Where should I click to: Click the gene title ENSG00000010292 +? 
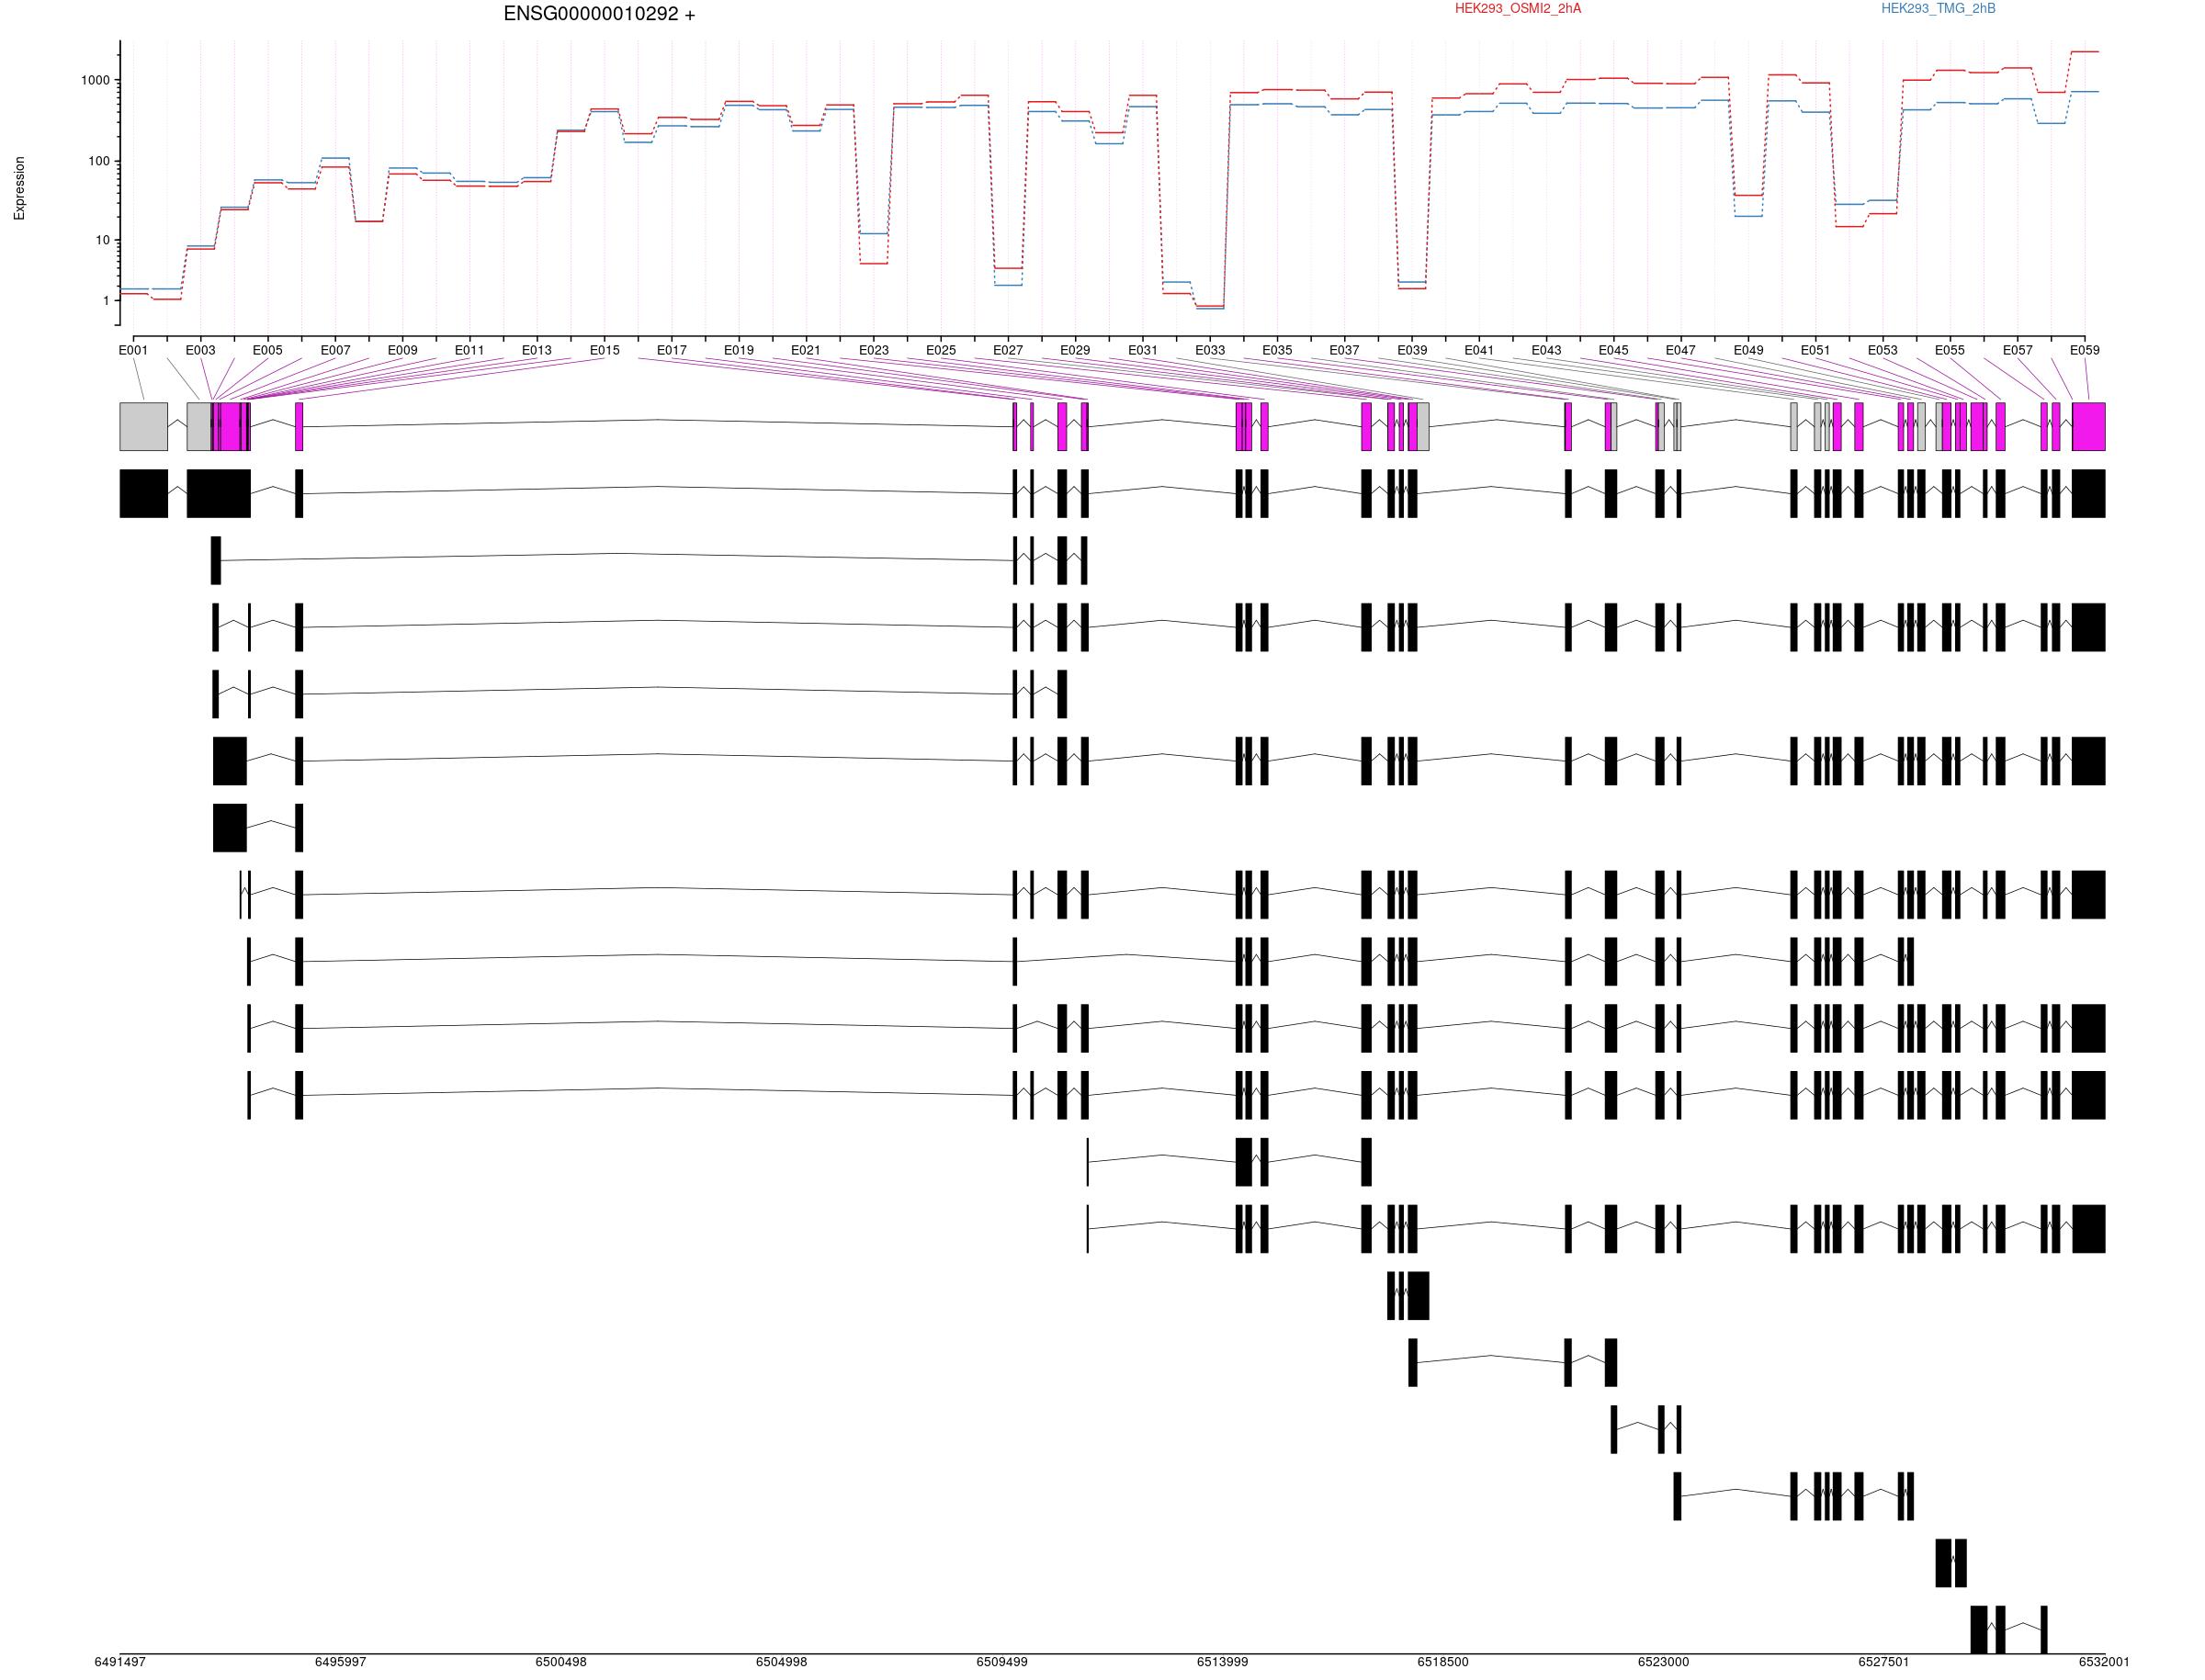tap(599, 14)
